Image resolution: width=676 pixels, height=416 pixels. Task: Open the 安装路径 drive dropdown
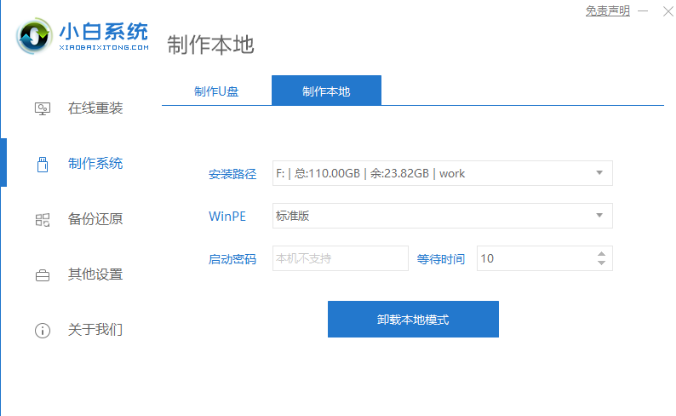[599, 173]
